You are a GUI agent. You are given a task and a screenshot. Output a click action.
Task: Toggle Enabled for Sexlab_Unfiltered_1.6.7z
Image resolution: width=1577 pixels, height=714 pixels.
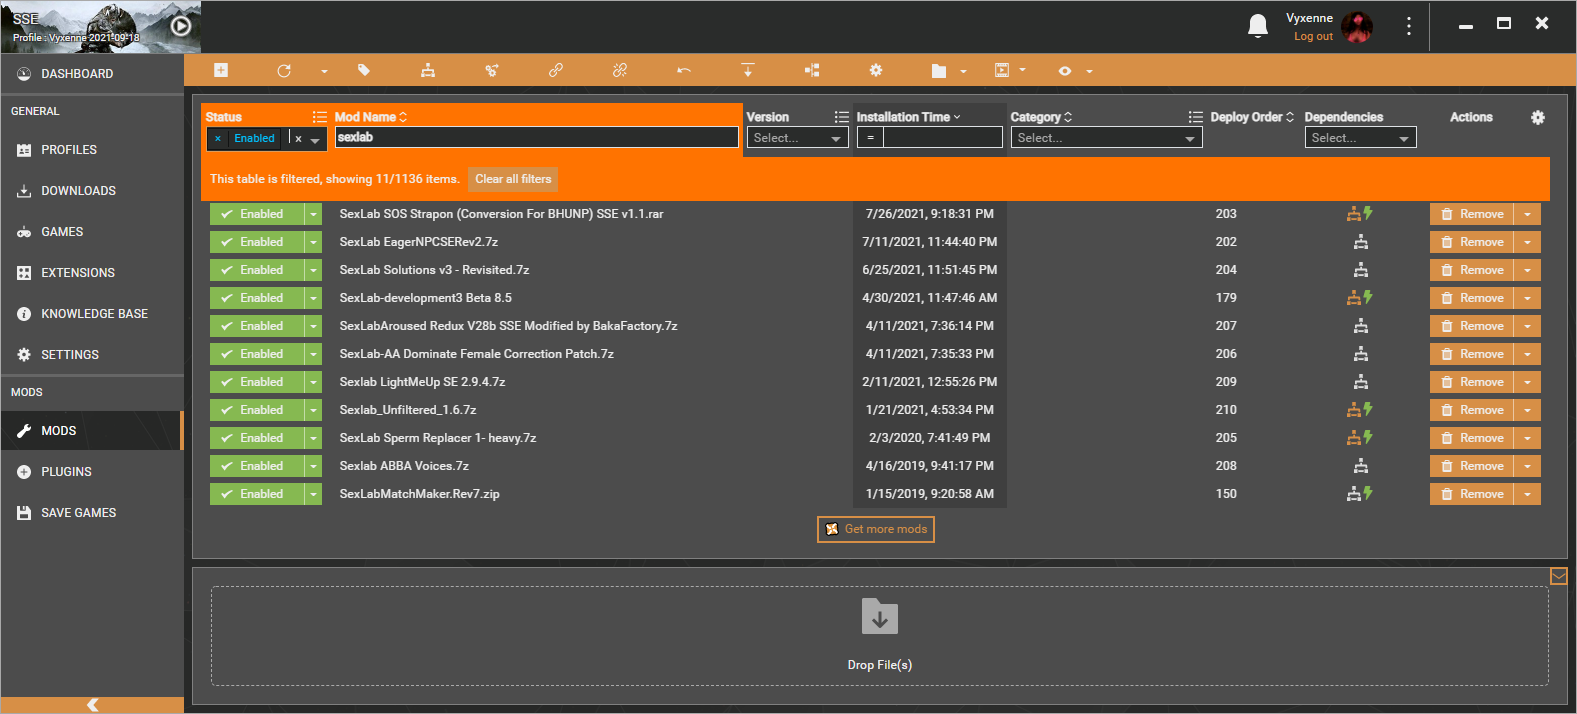256,410
